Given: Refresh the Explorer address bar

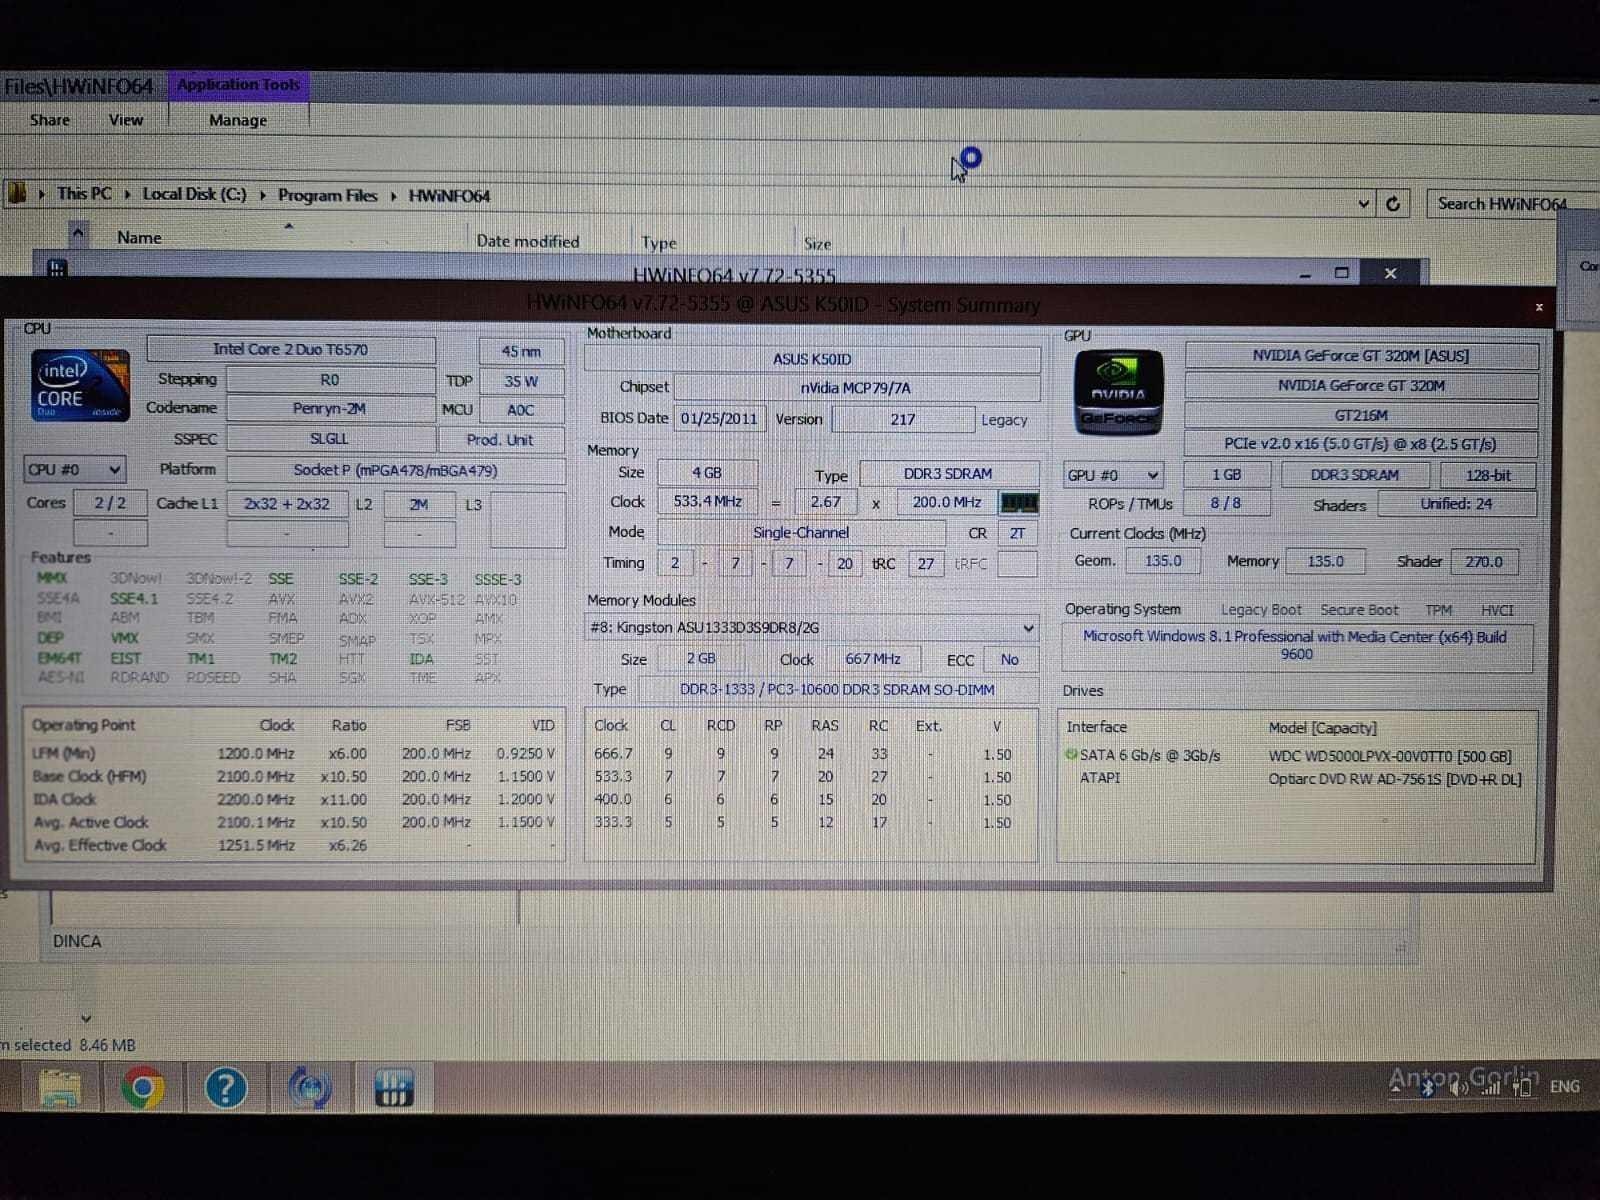Looking at the screenshot, I should click(x=1392, y=204).
